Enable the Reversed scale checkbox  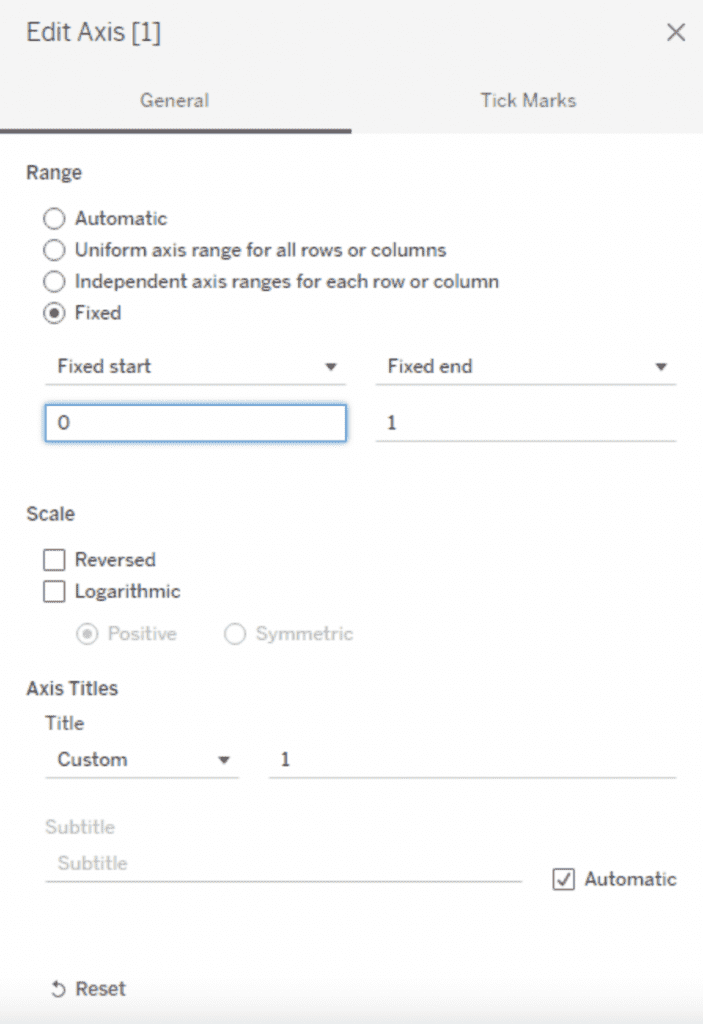tap(55, 560)
